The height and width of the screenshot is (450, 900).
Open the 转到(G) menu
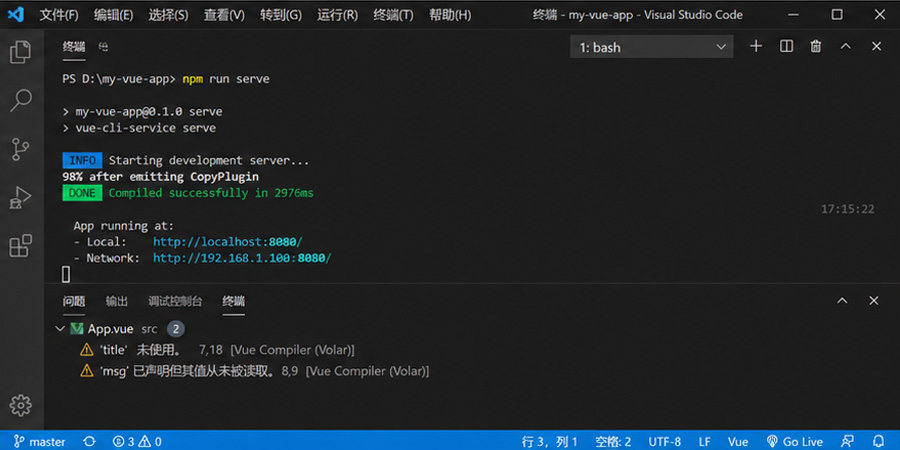click(280, 15)
